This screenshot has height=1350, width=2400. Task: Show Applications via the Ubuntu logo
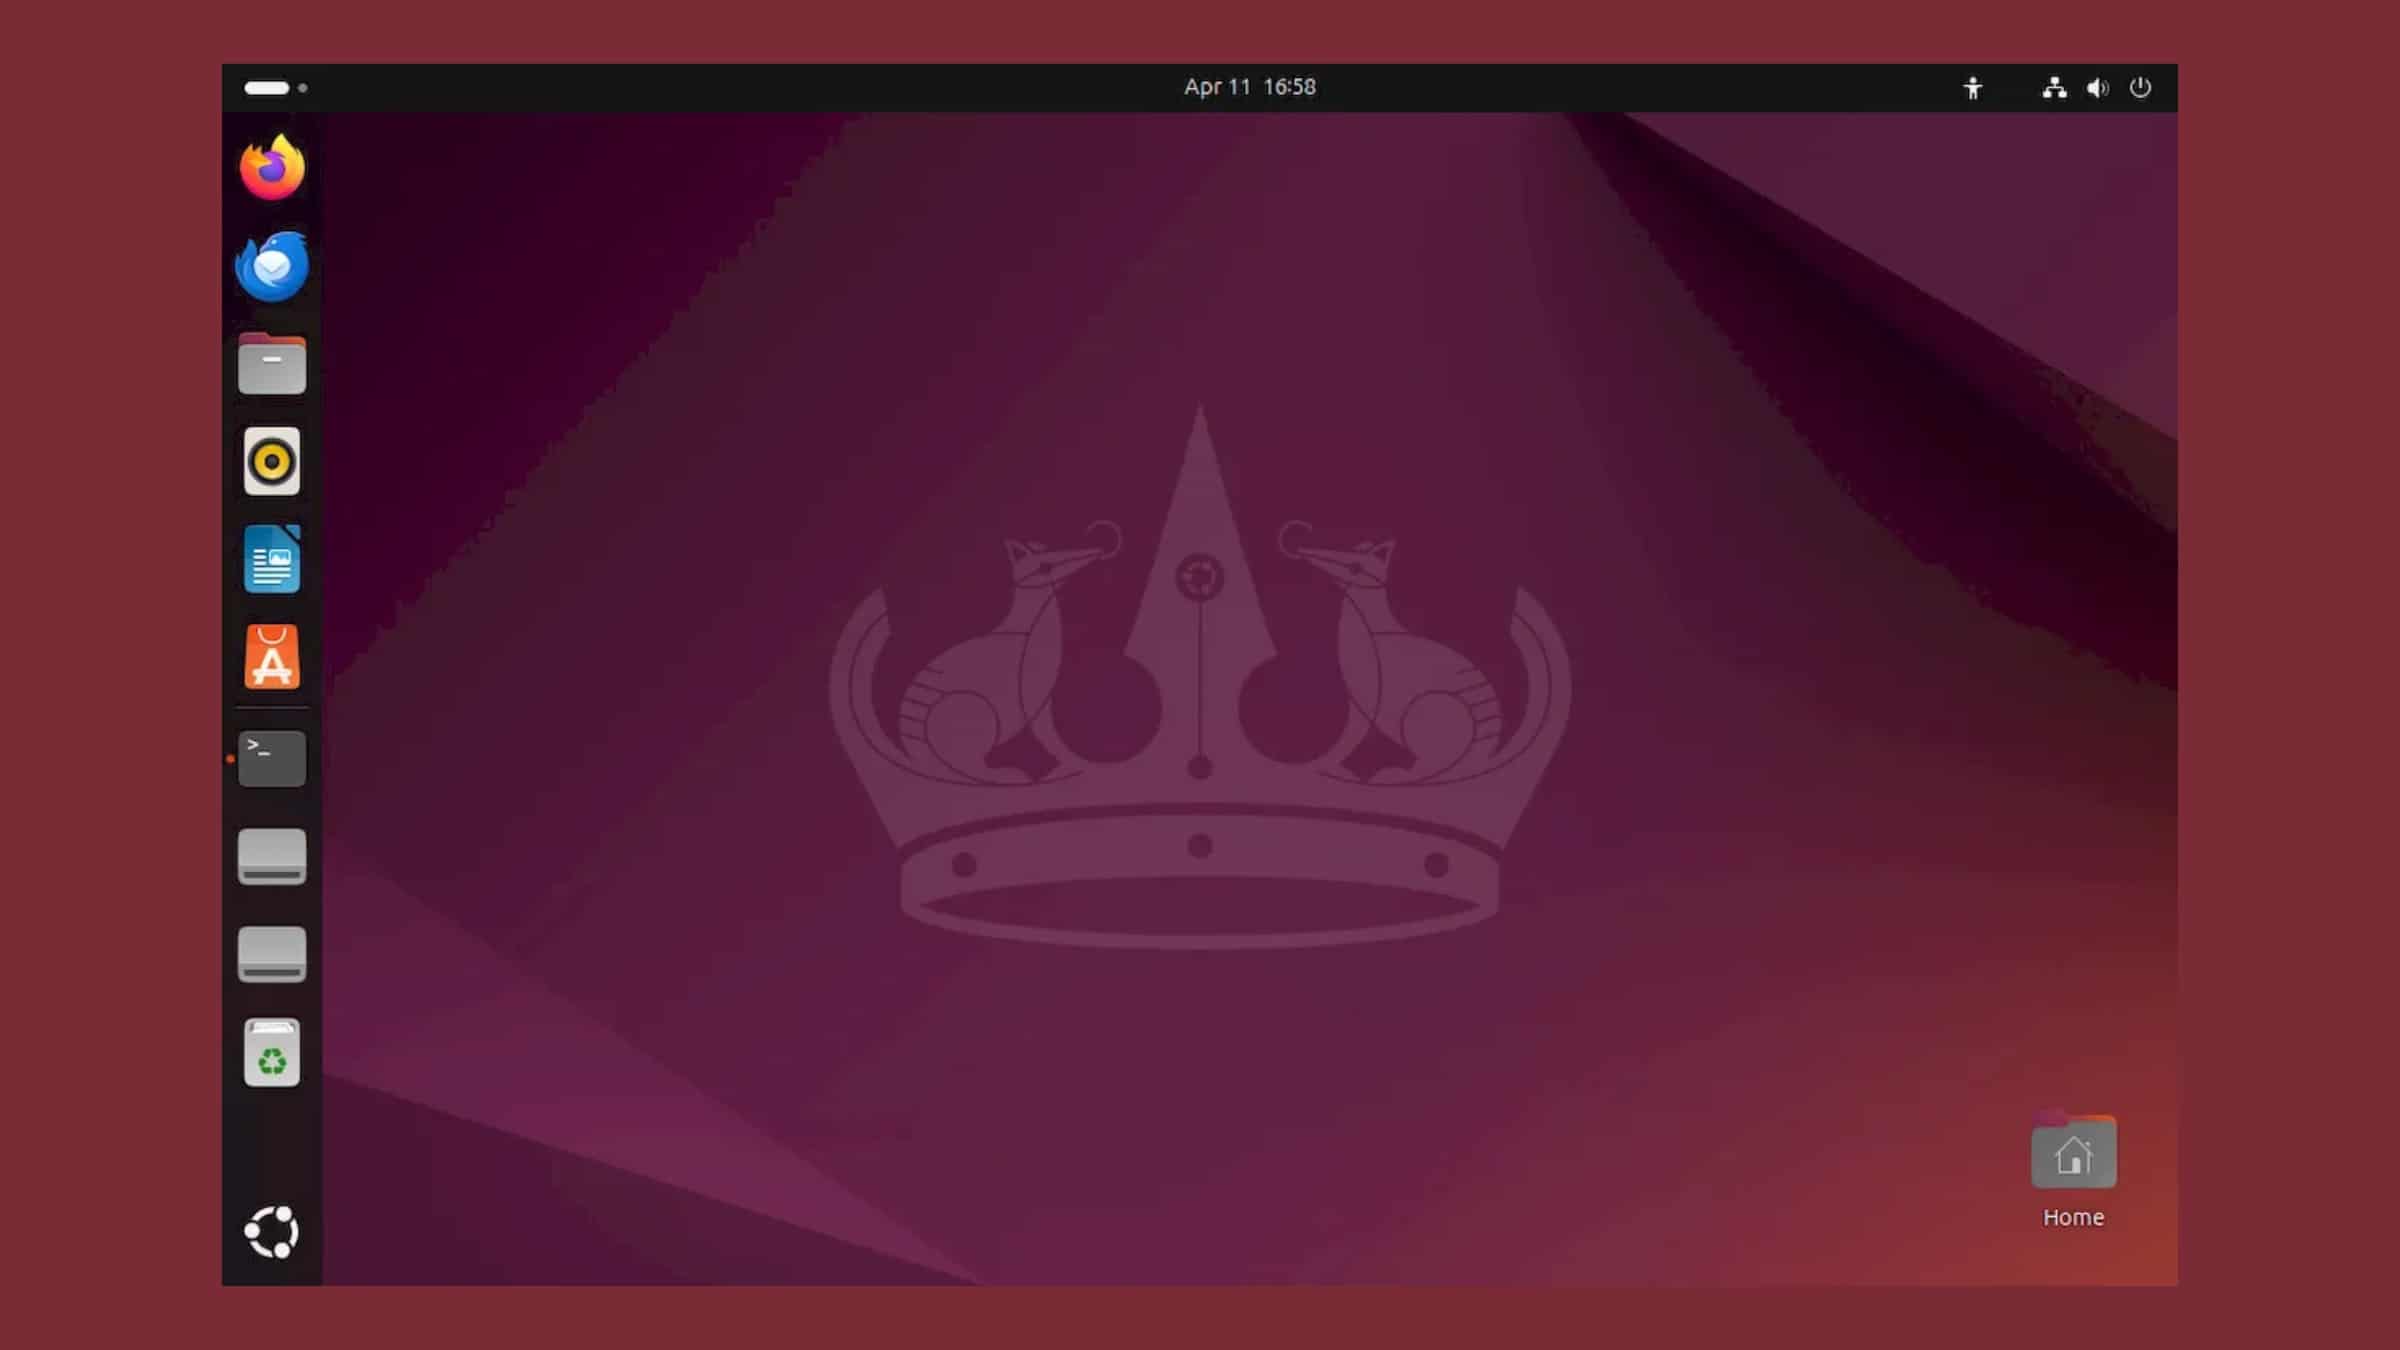point(272,1232)
